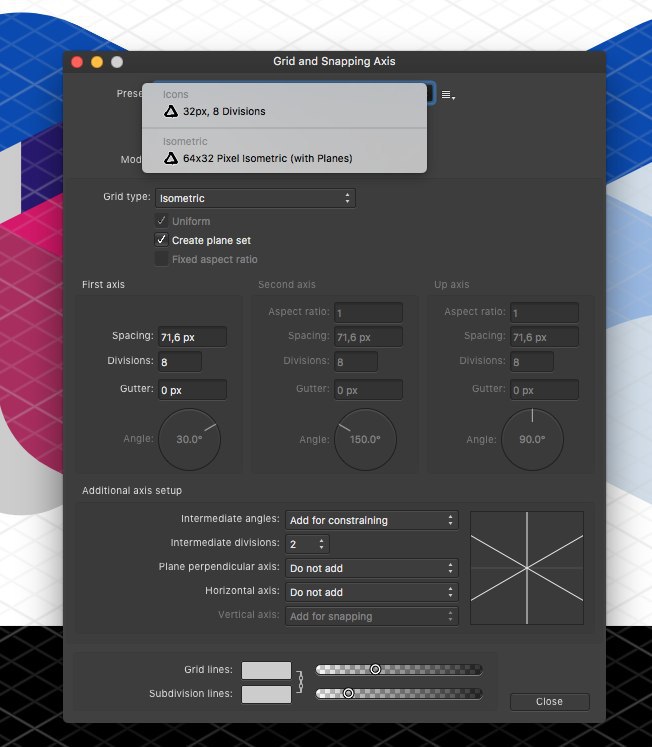Toggle Fixed aspect ratio checkbox
Image resolution: width=652 pixels, height=747 pixels.
pos(161,259)
